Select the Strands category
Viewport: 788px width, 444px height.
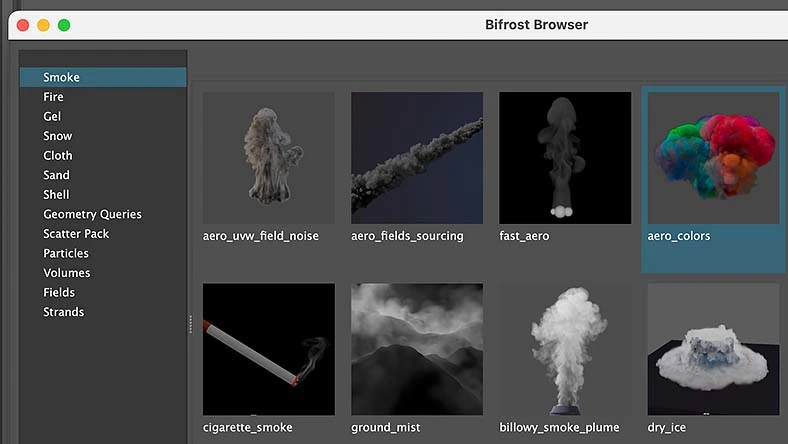[103, 312]
